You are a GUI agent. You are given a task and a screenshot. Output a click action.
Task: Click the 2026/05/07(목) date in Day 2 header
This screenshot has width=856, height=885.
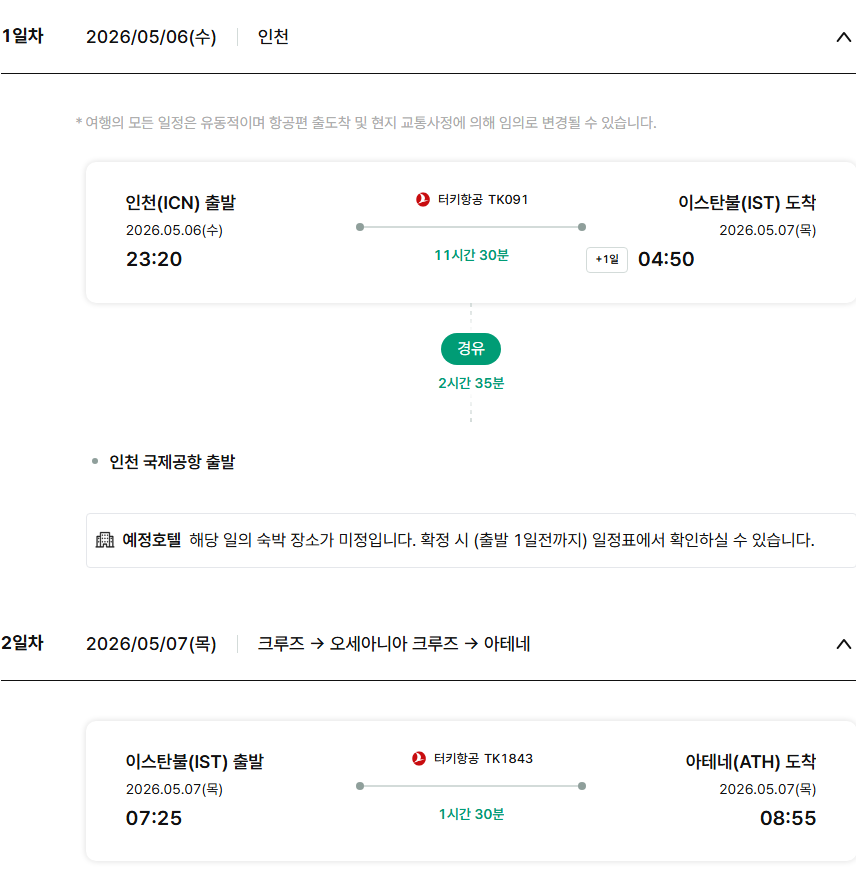(x=151, y=644)
